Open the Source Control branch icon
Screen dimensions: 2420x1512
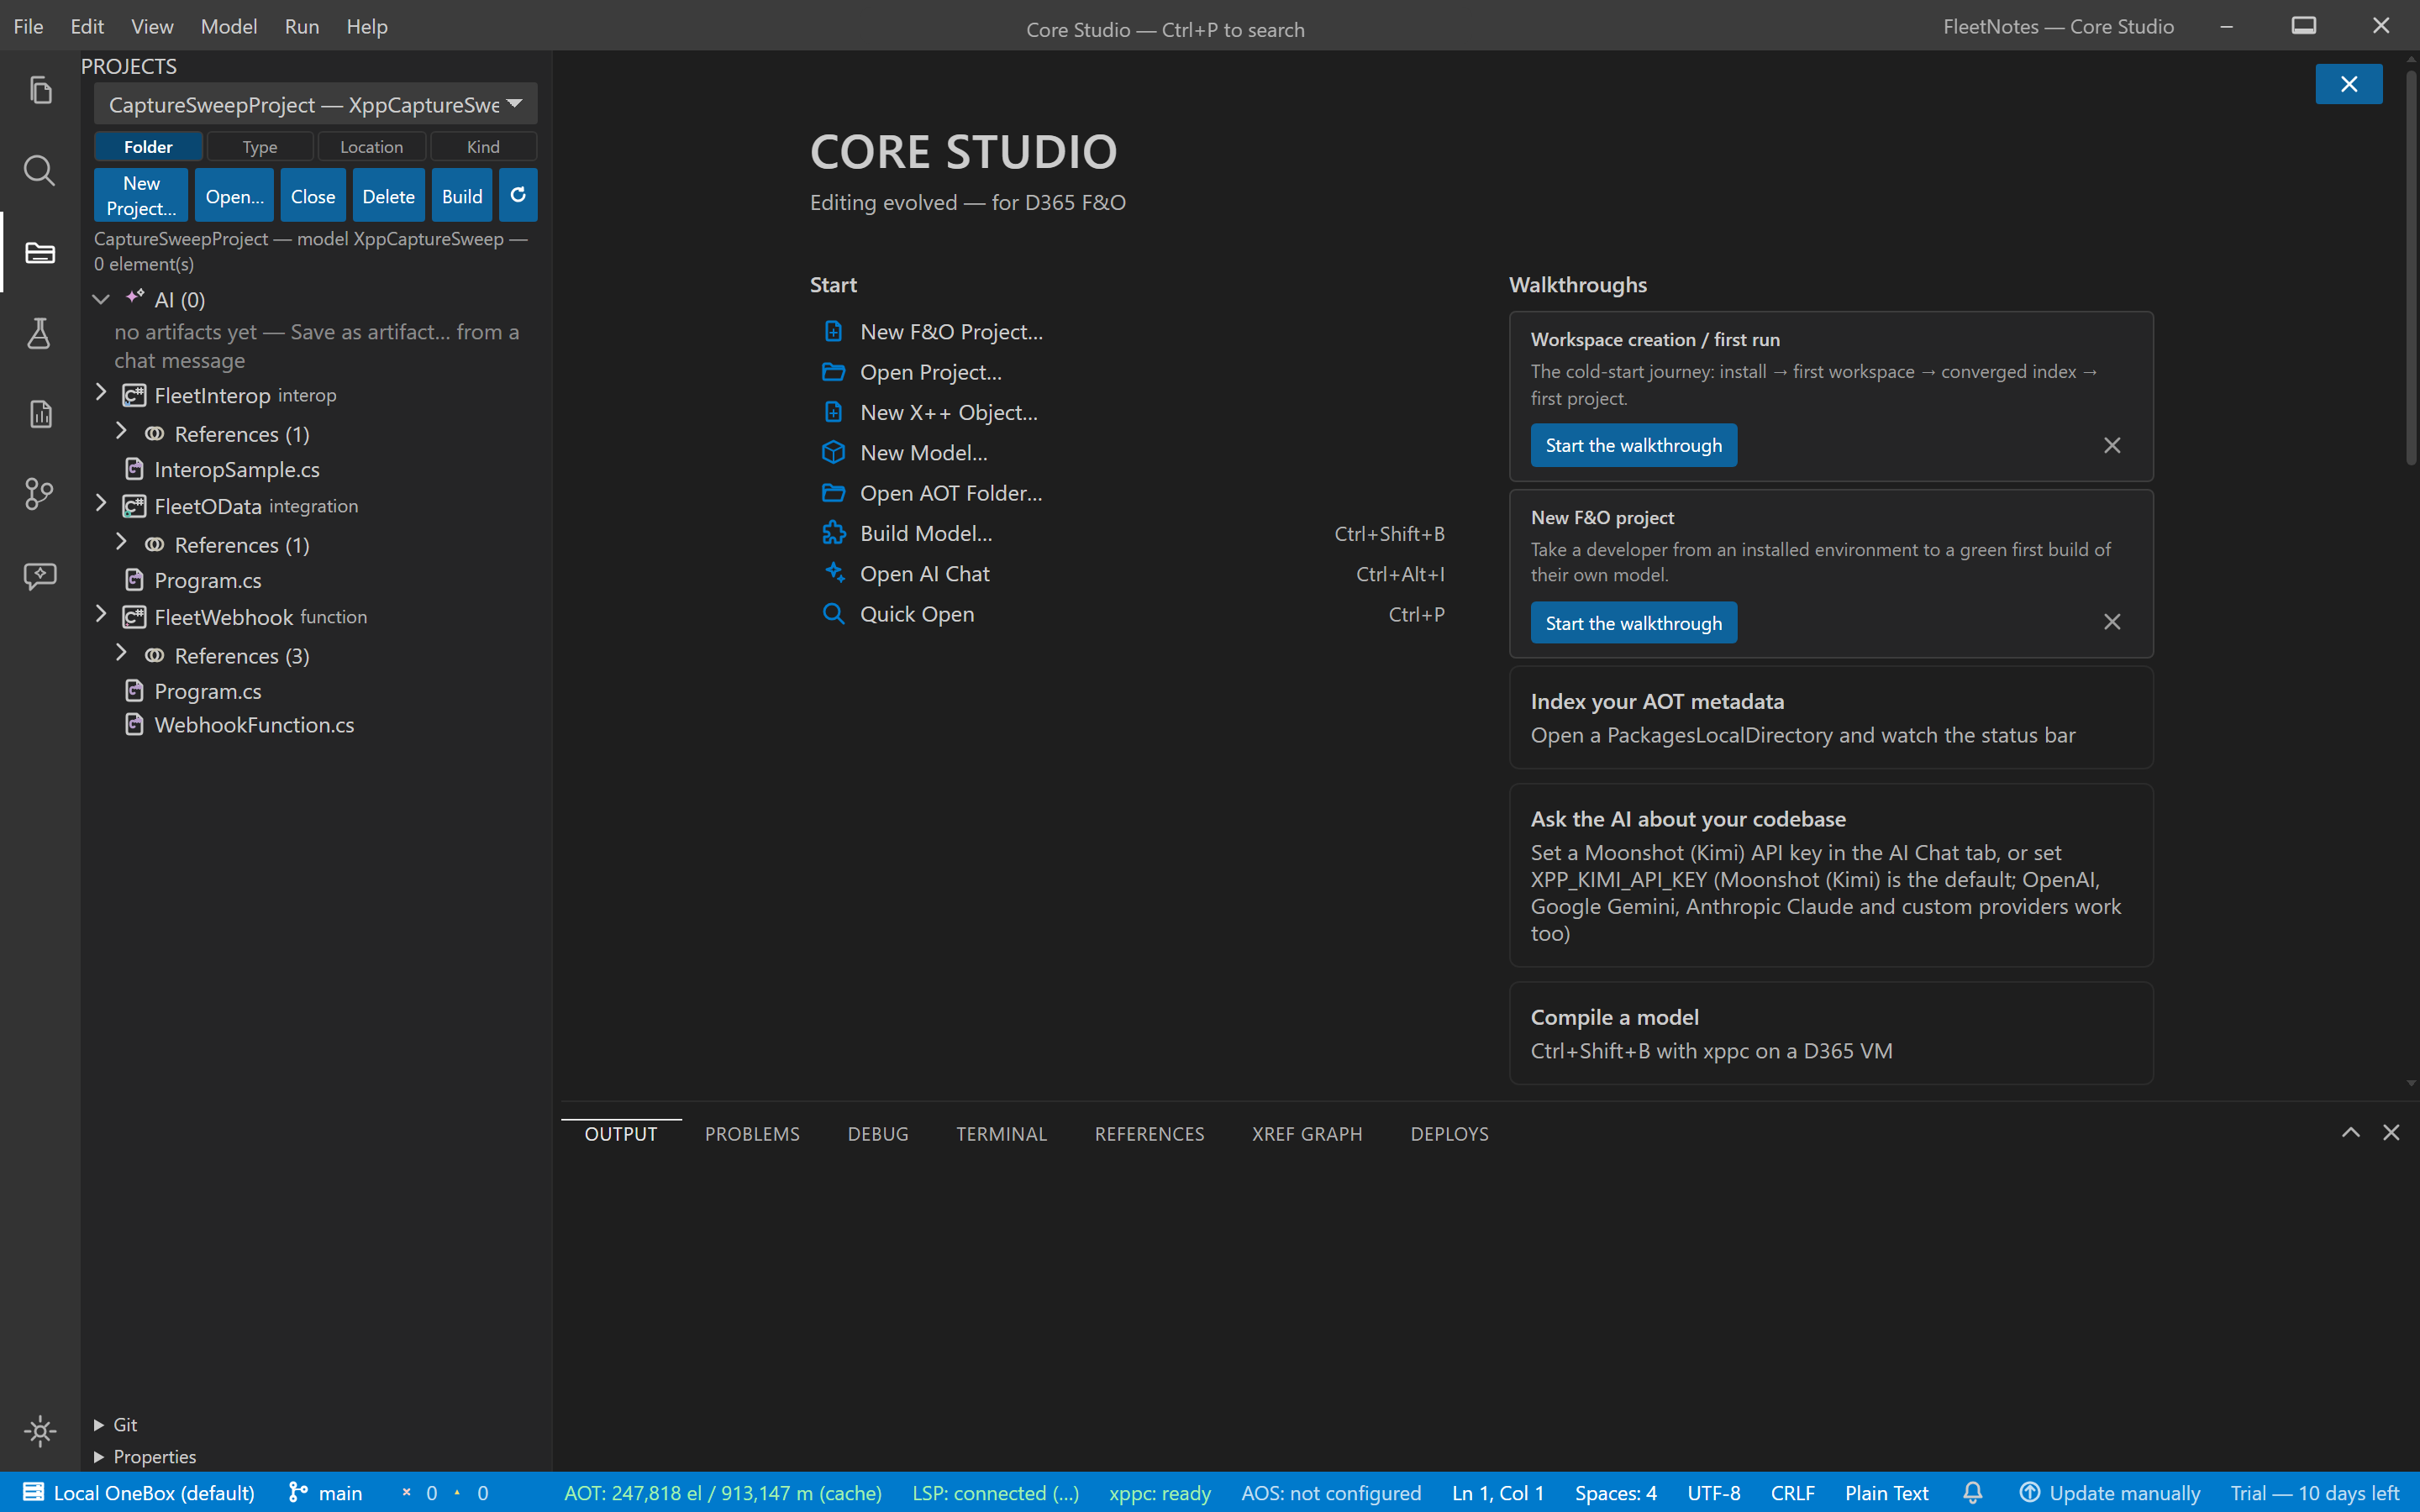40,494
